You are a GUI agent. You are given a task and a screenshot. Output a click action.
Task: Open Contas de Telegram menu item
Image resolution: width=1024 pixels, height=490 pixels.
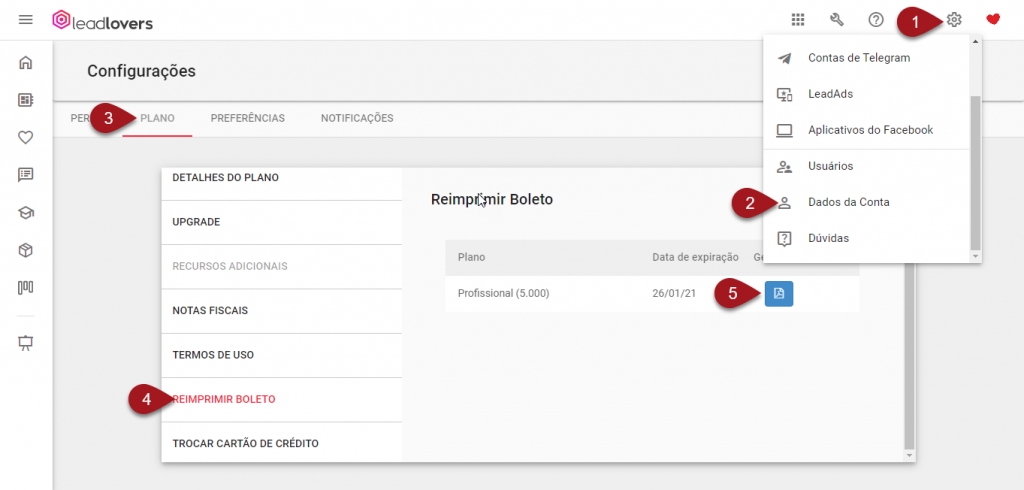coord(858,58)
